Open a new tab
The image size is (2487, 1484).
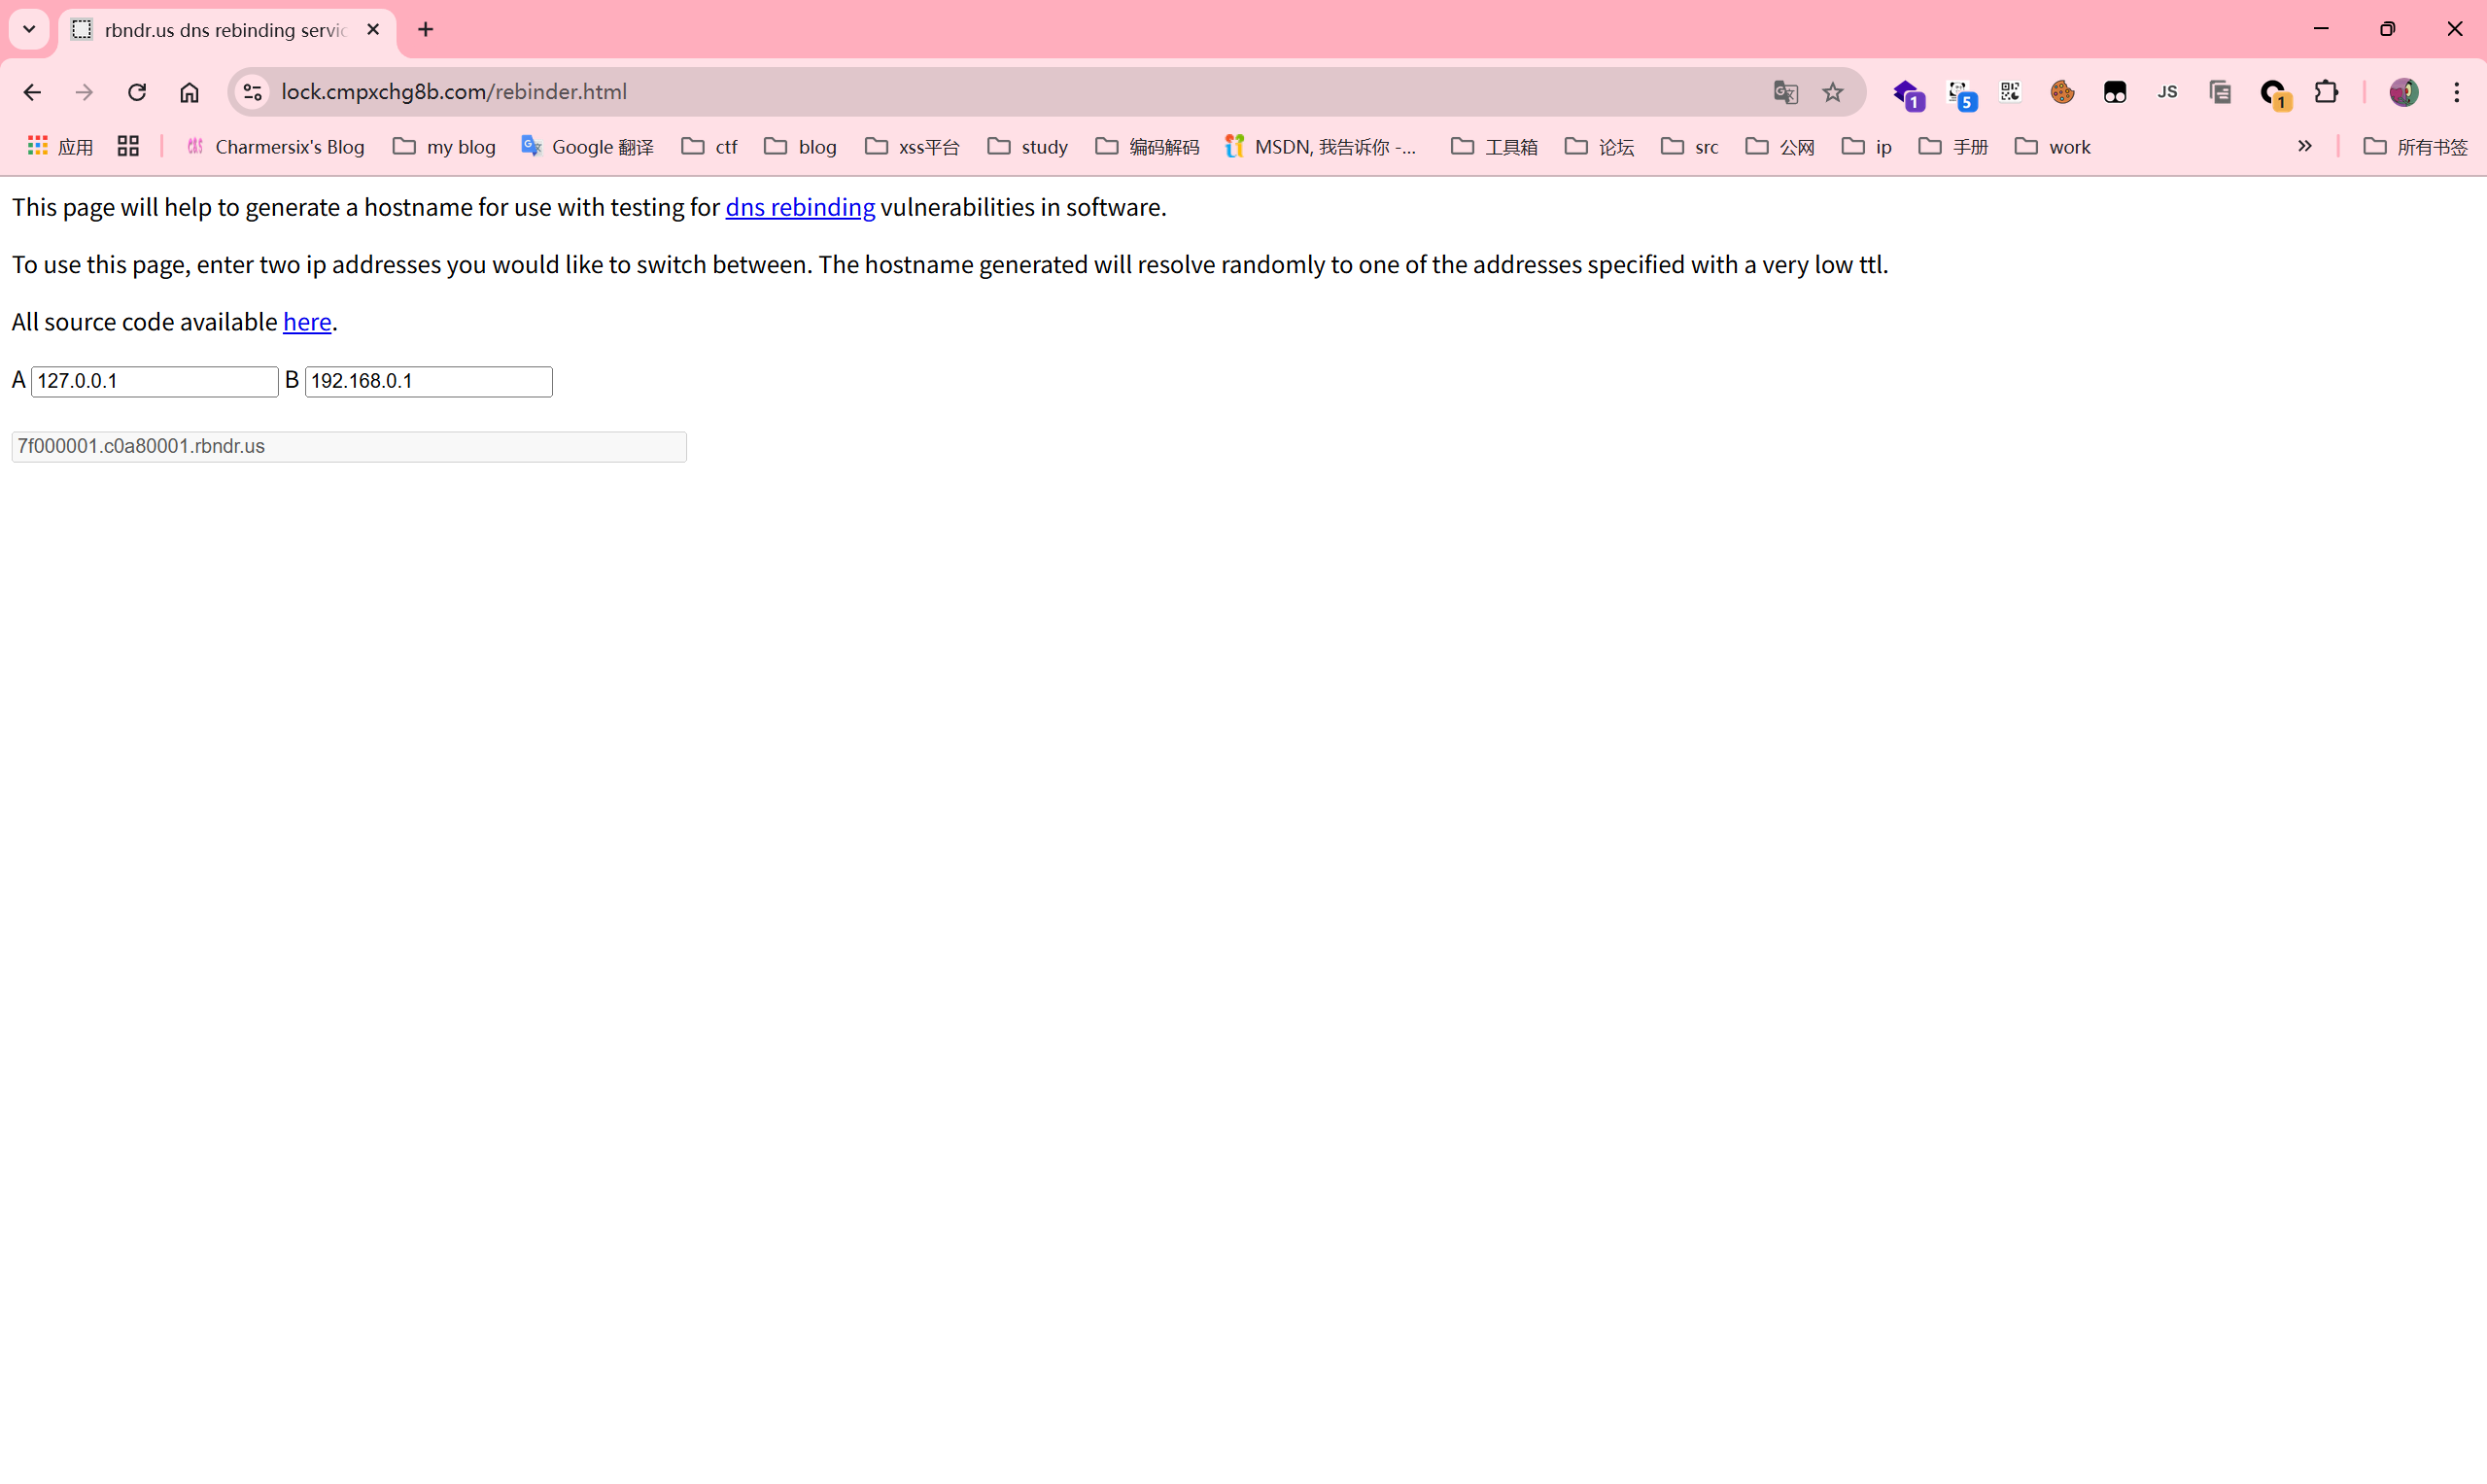coord(426,29)
